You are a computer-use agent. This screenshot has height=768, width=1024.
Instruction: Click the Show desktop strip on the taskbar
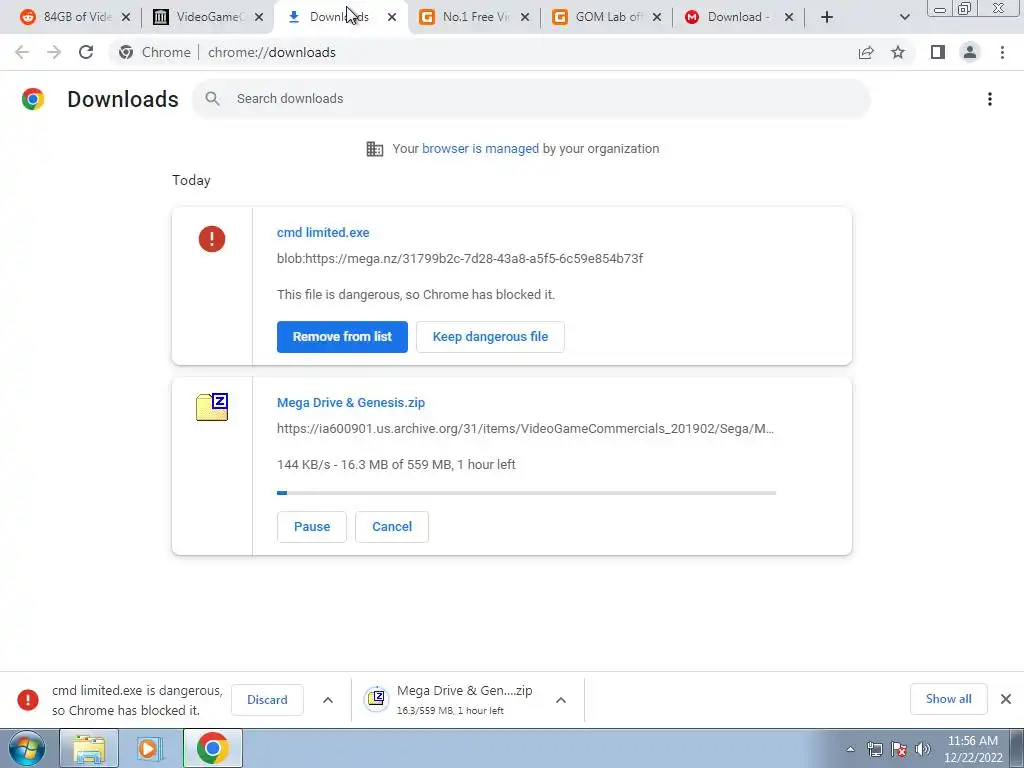click(x=1017, y=748)
